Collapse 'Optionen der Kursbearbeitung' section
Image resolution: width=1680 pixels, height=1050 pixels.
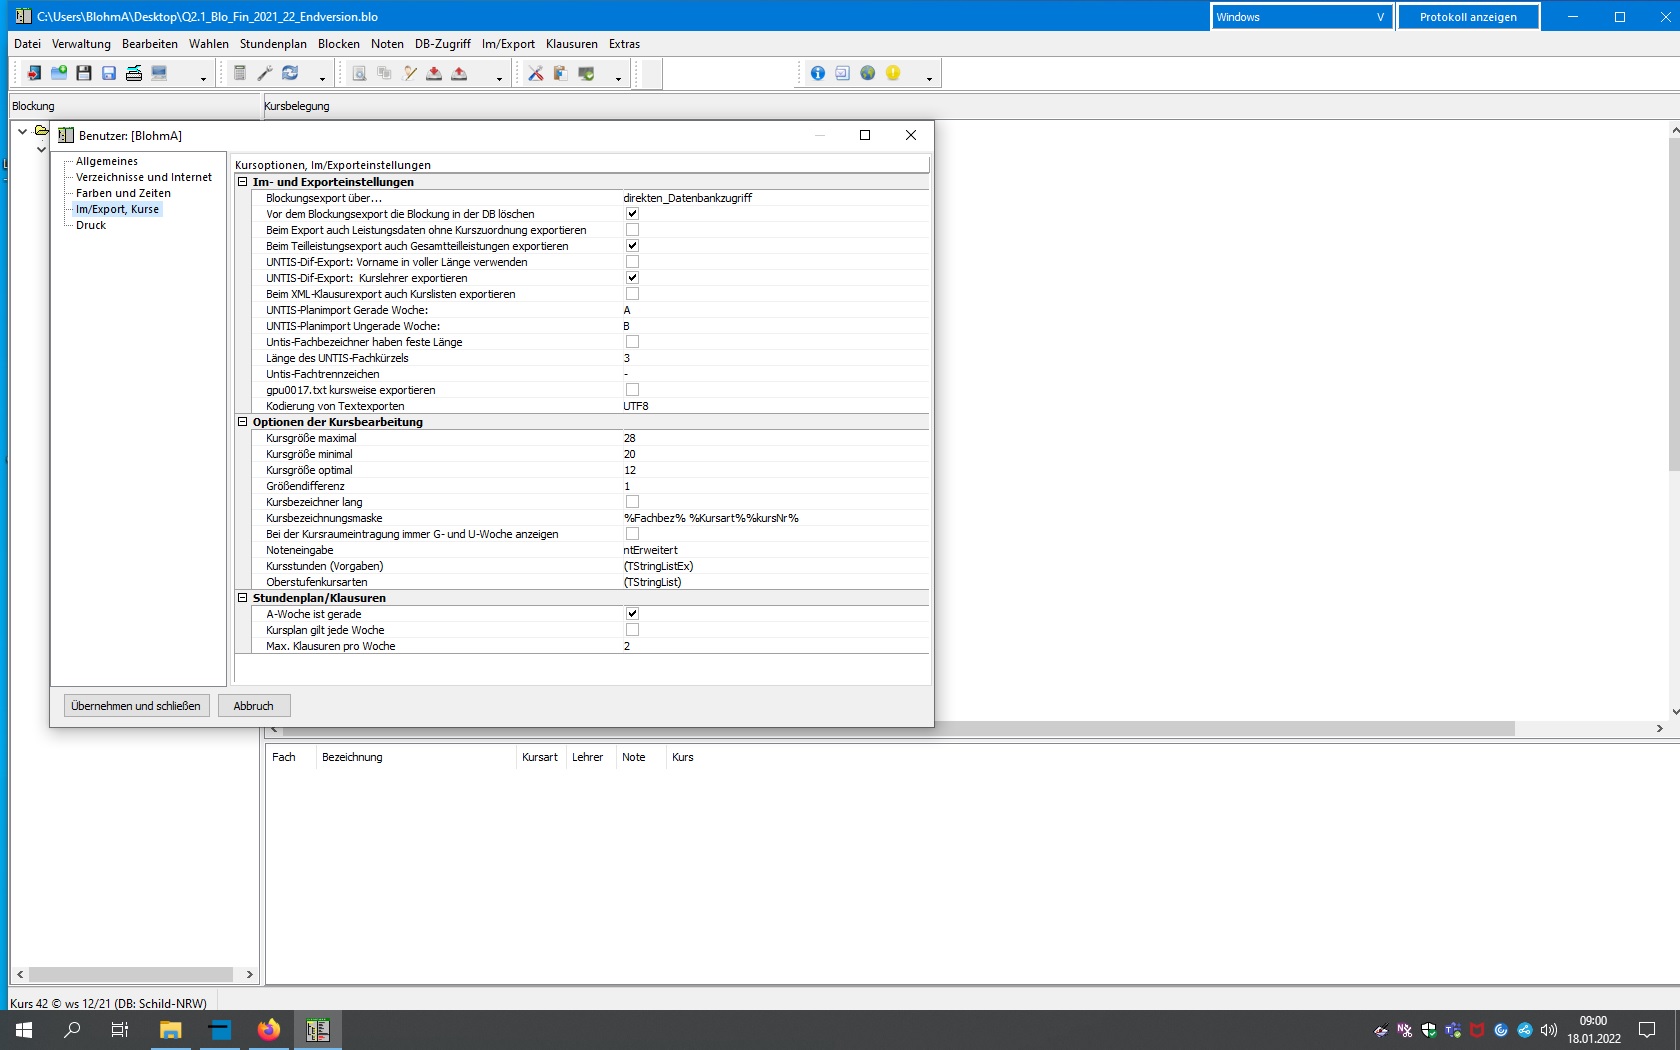click(x=242, y=422)
